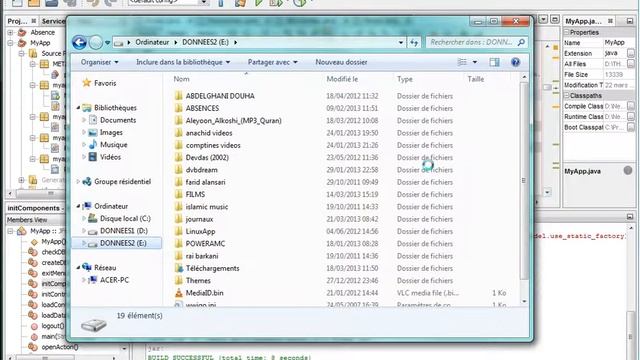
Task: Open the Organiser menu
Action: pyautogui.click(x=100, y=62)
